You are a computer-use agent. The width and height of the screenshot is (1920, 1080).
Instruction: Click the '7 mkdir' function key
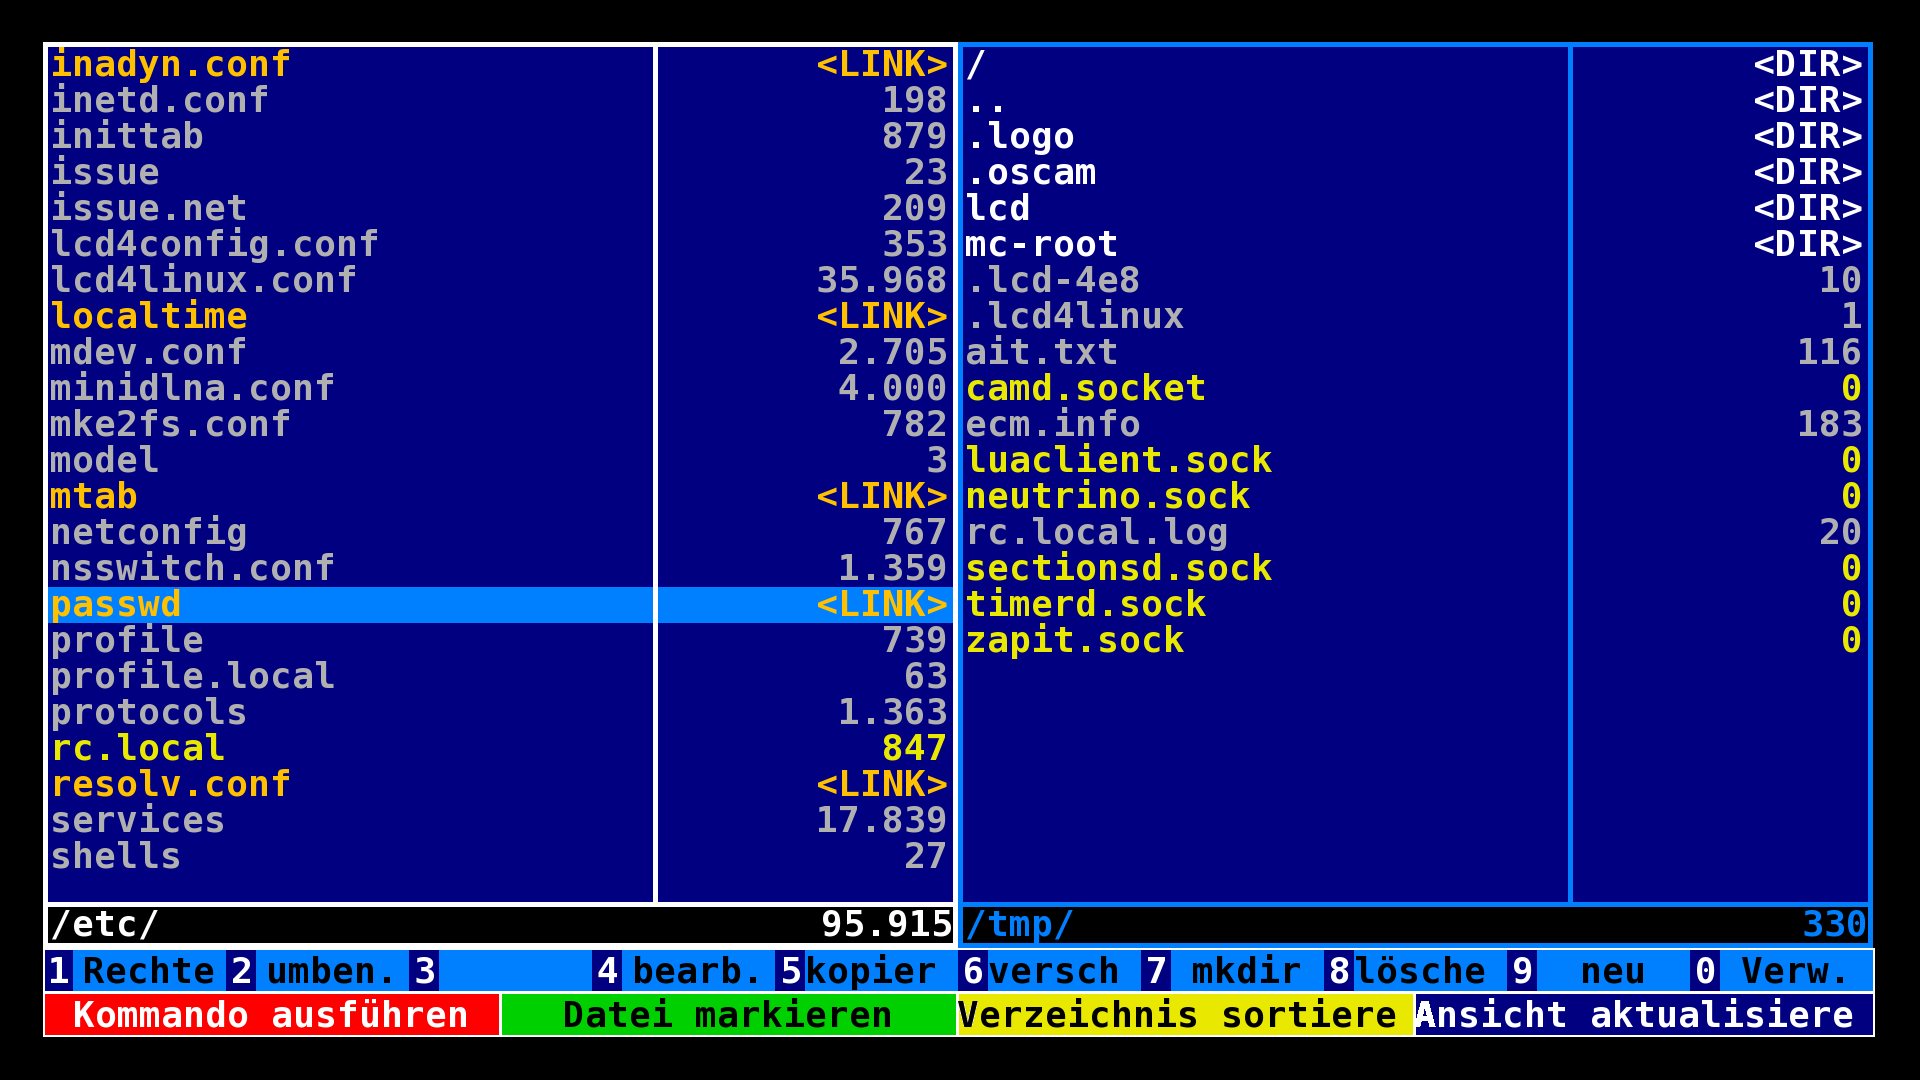1232,971
